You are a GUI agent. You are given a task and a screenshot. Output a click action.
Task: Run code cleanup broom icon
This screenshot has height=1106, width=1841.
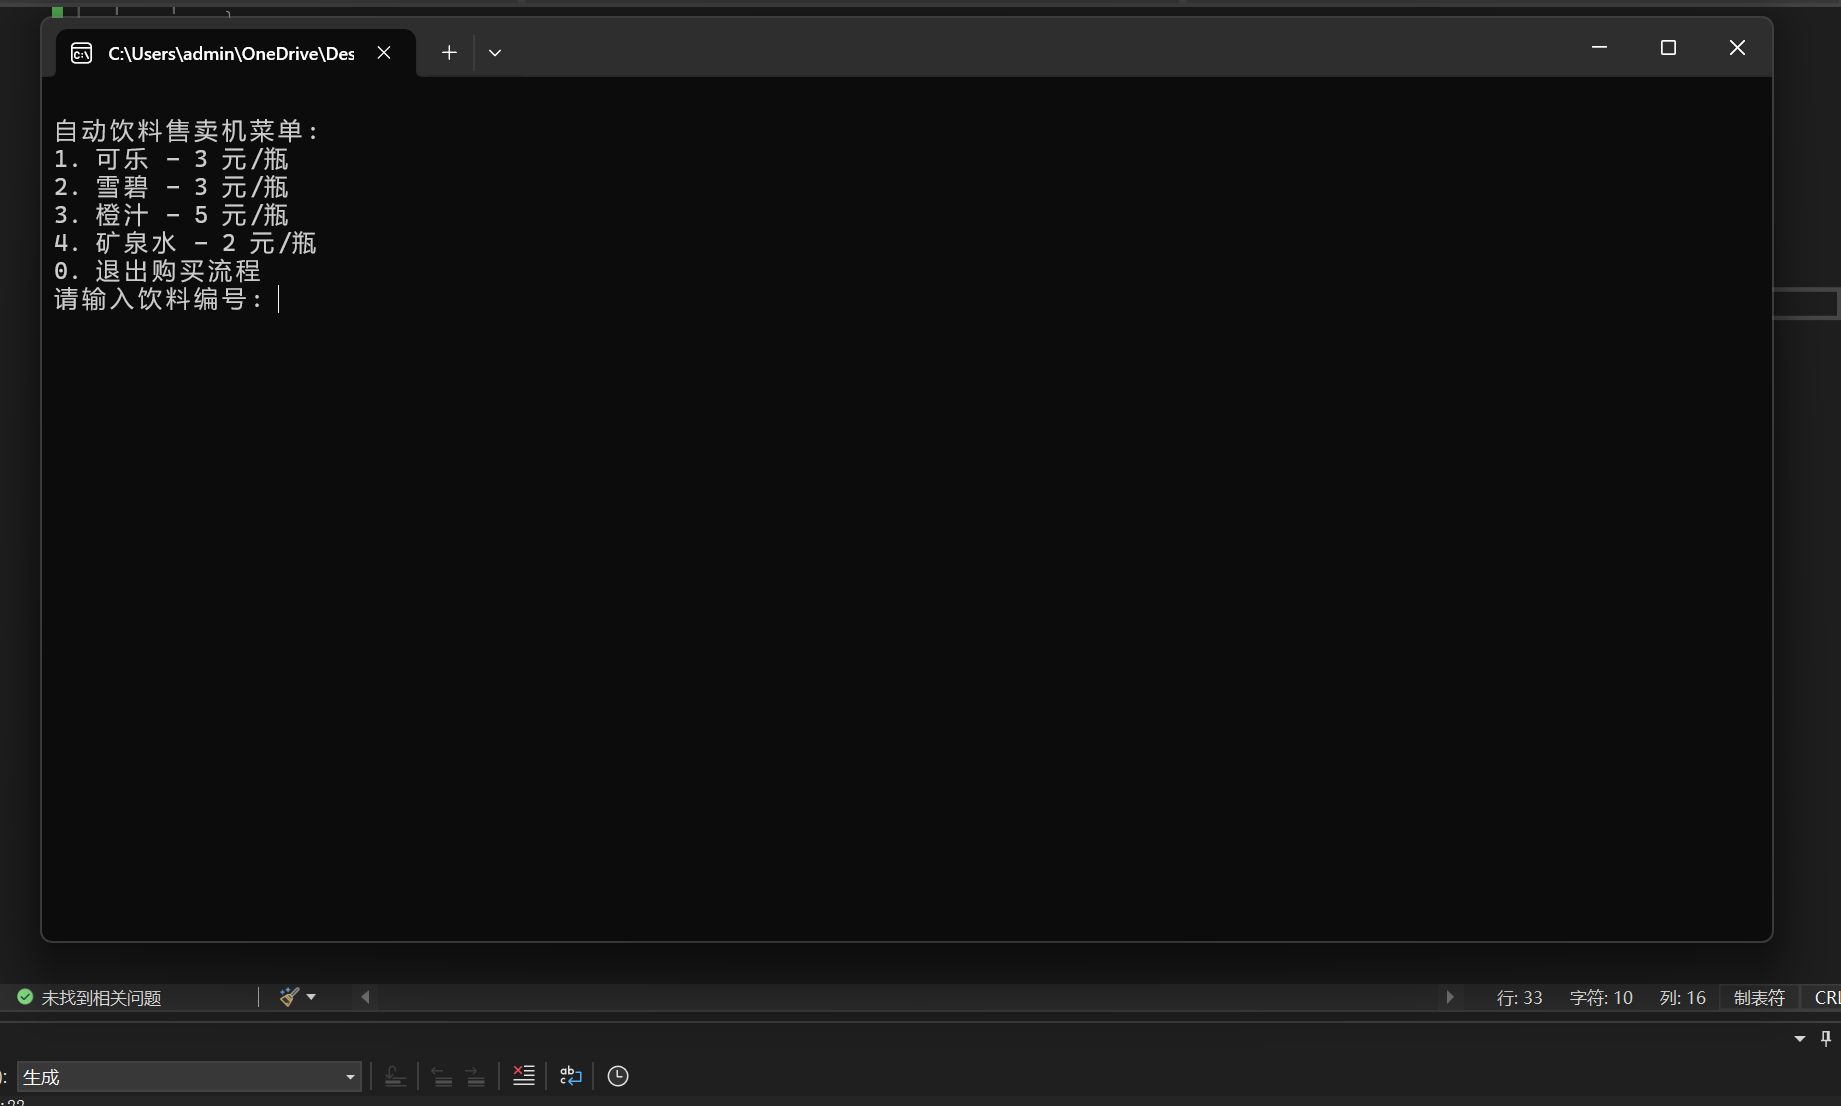click(289, 997)
